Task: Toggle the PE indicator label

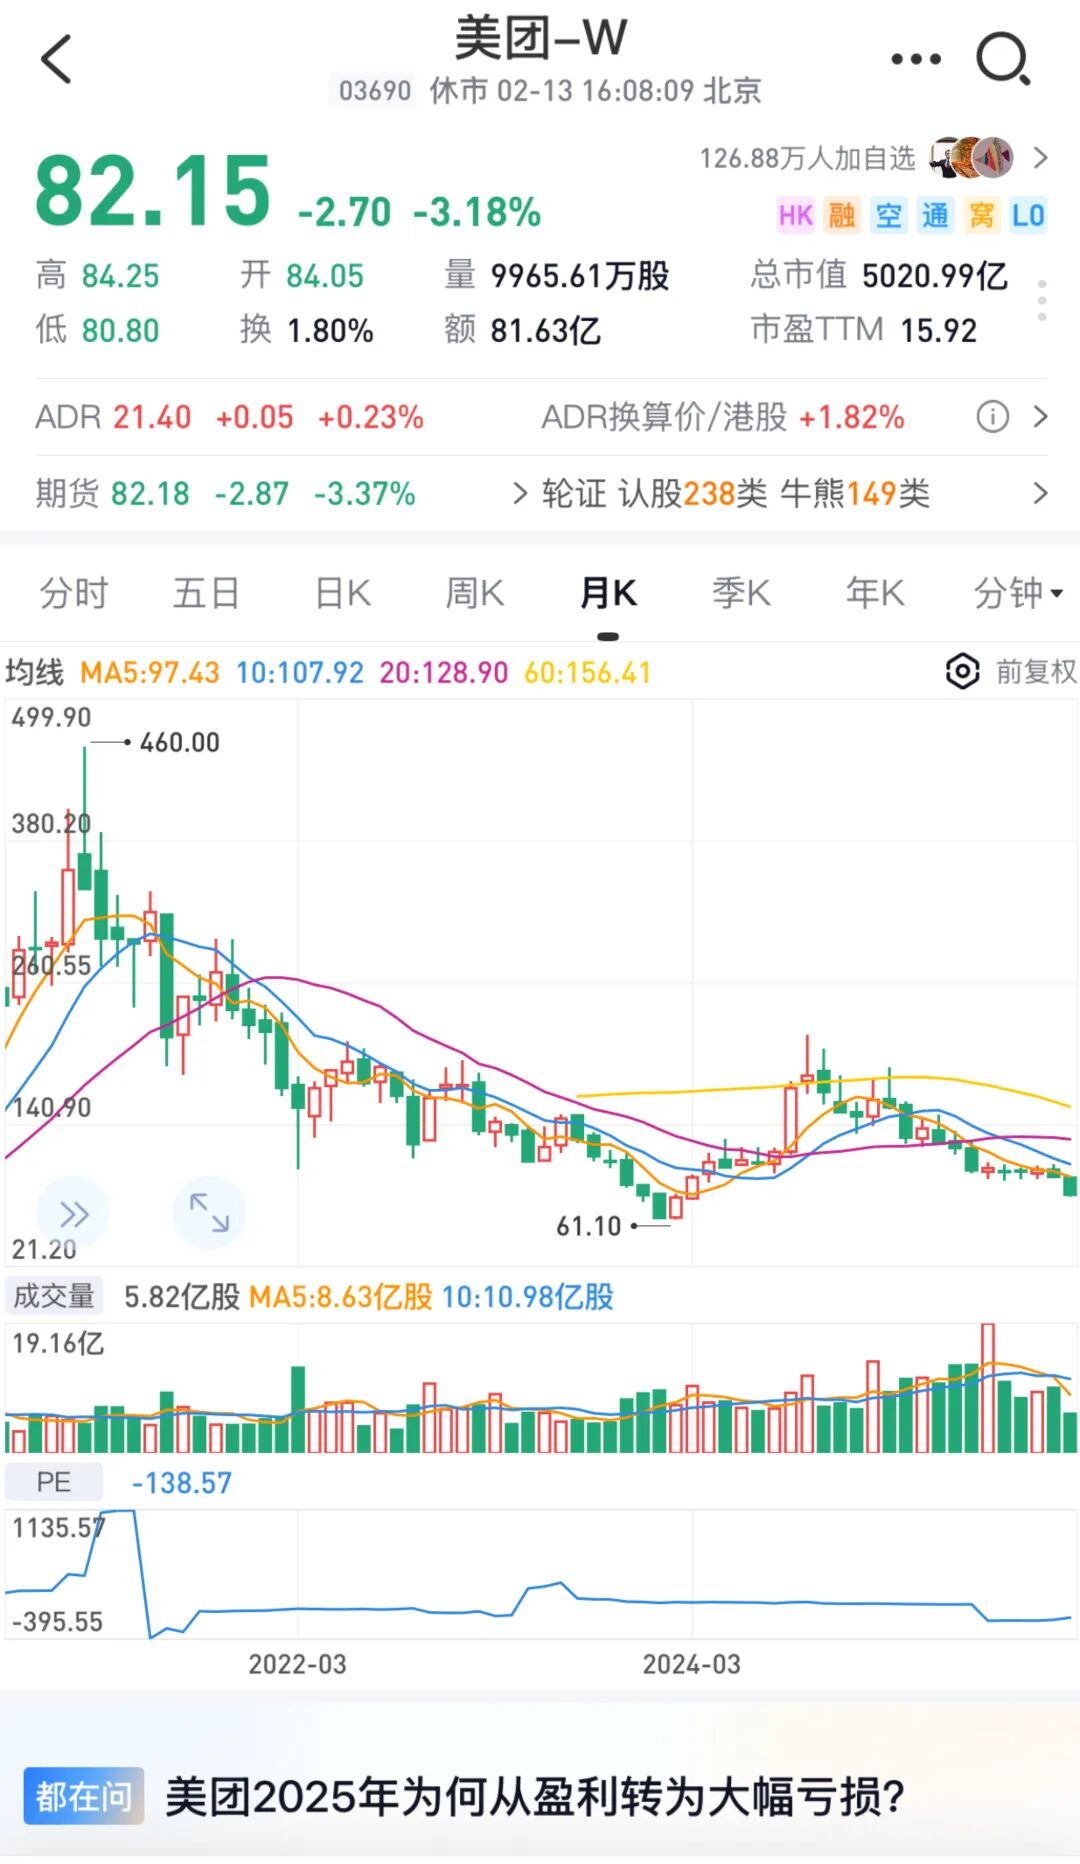Action: pyautogui.click(x=54, y=1482)
